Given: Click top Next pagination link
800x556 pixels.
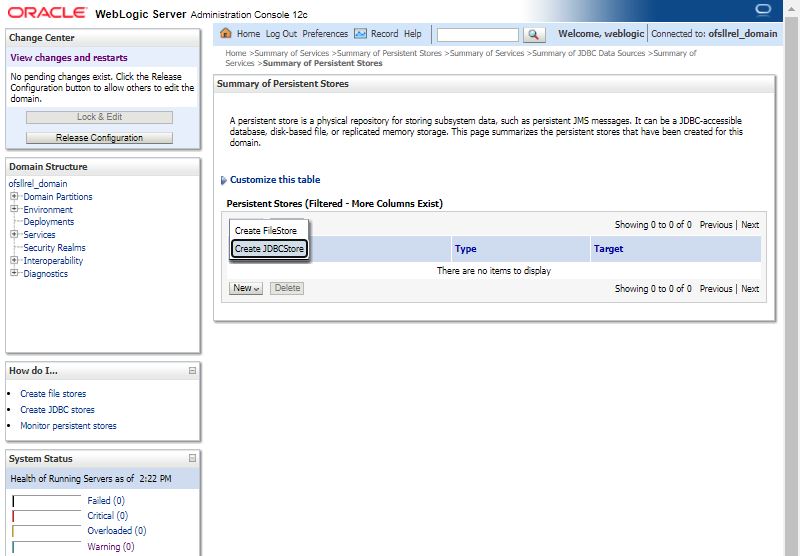Looking at the screenshot, I should coord(750,224).
